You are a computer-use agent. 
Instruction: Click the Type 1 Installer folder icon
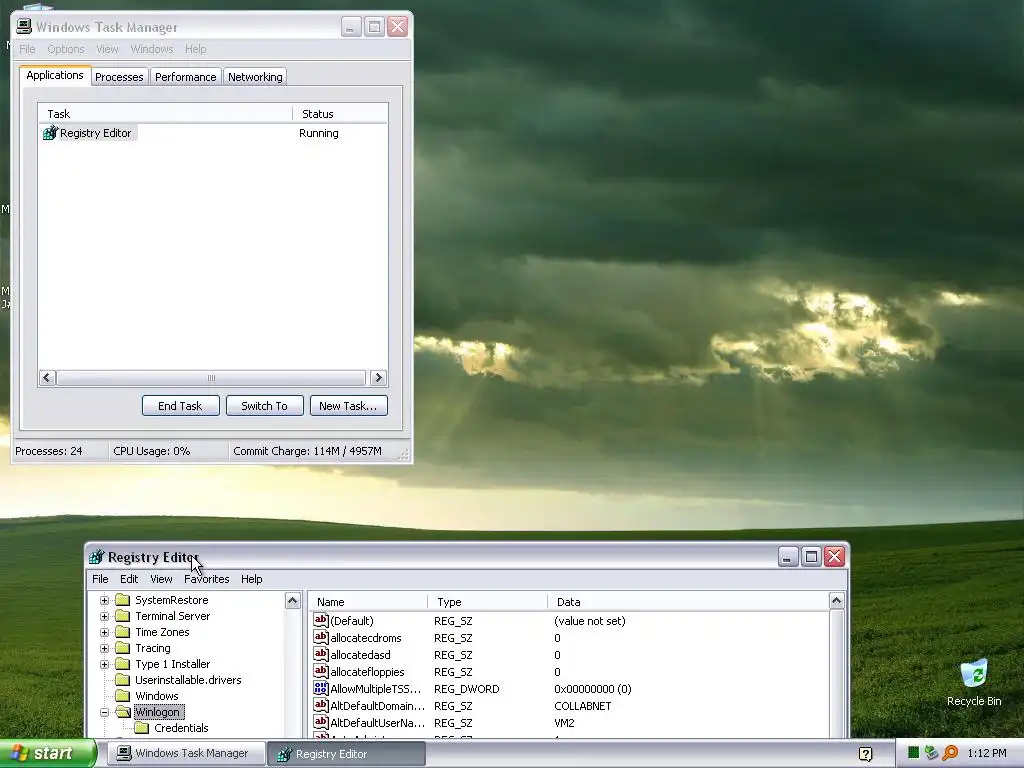(x=123, y=664)
